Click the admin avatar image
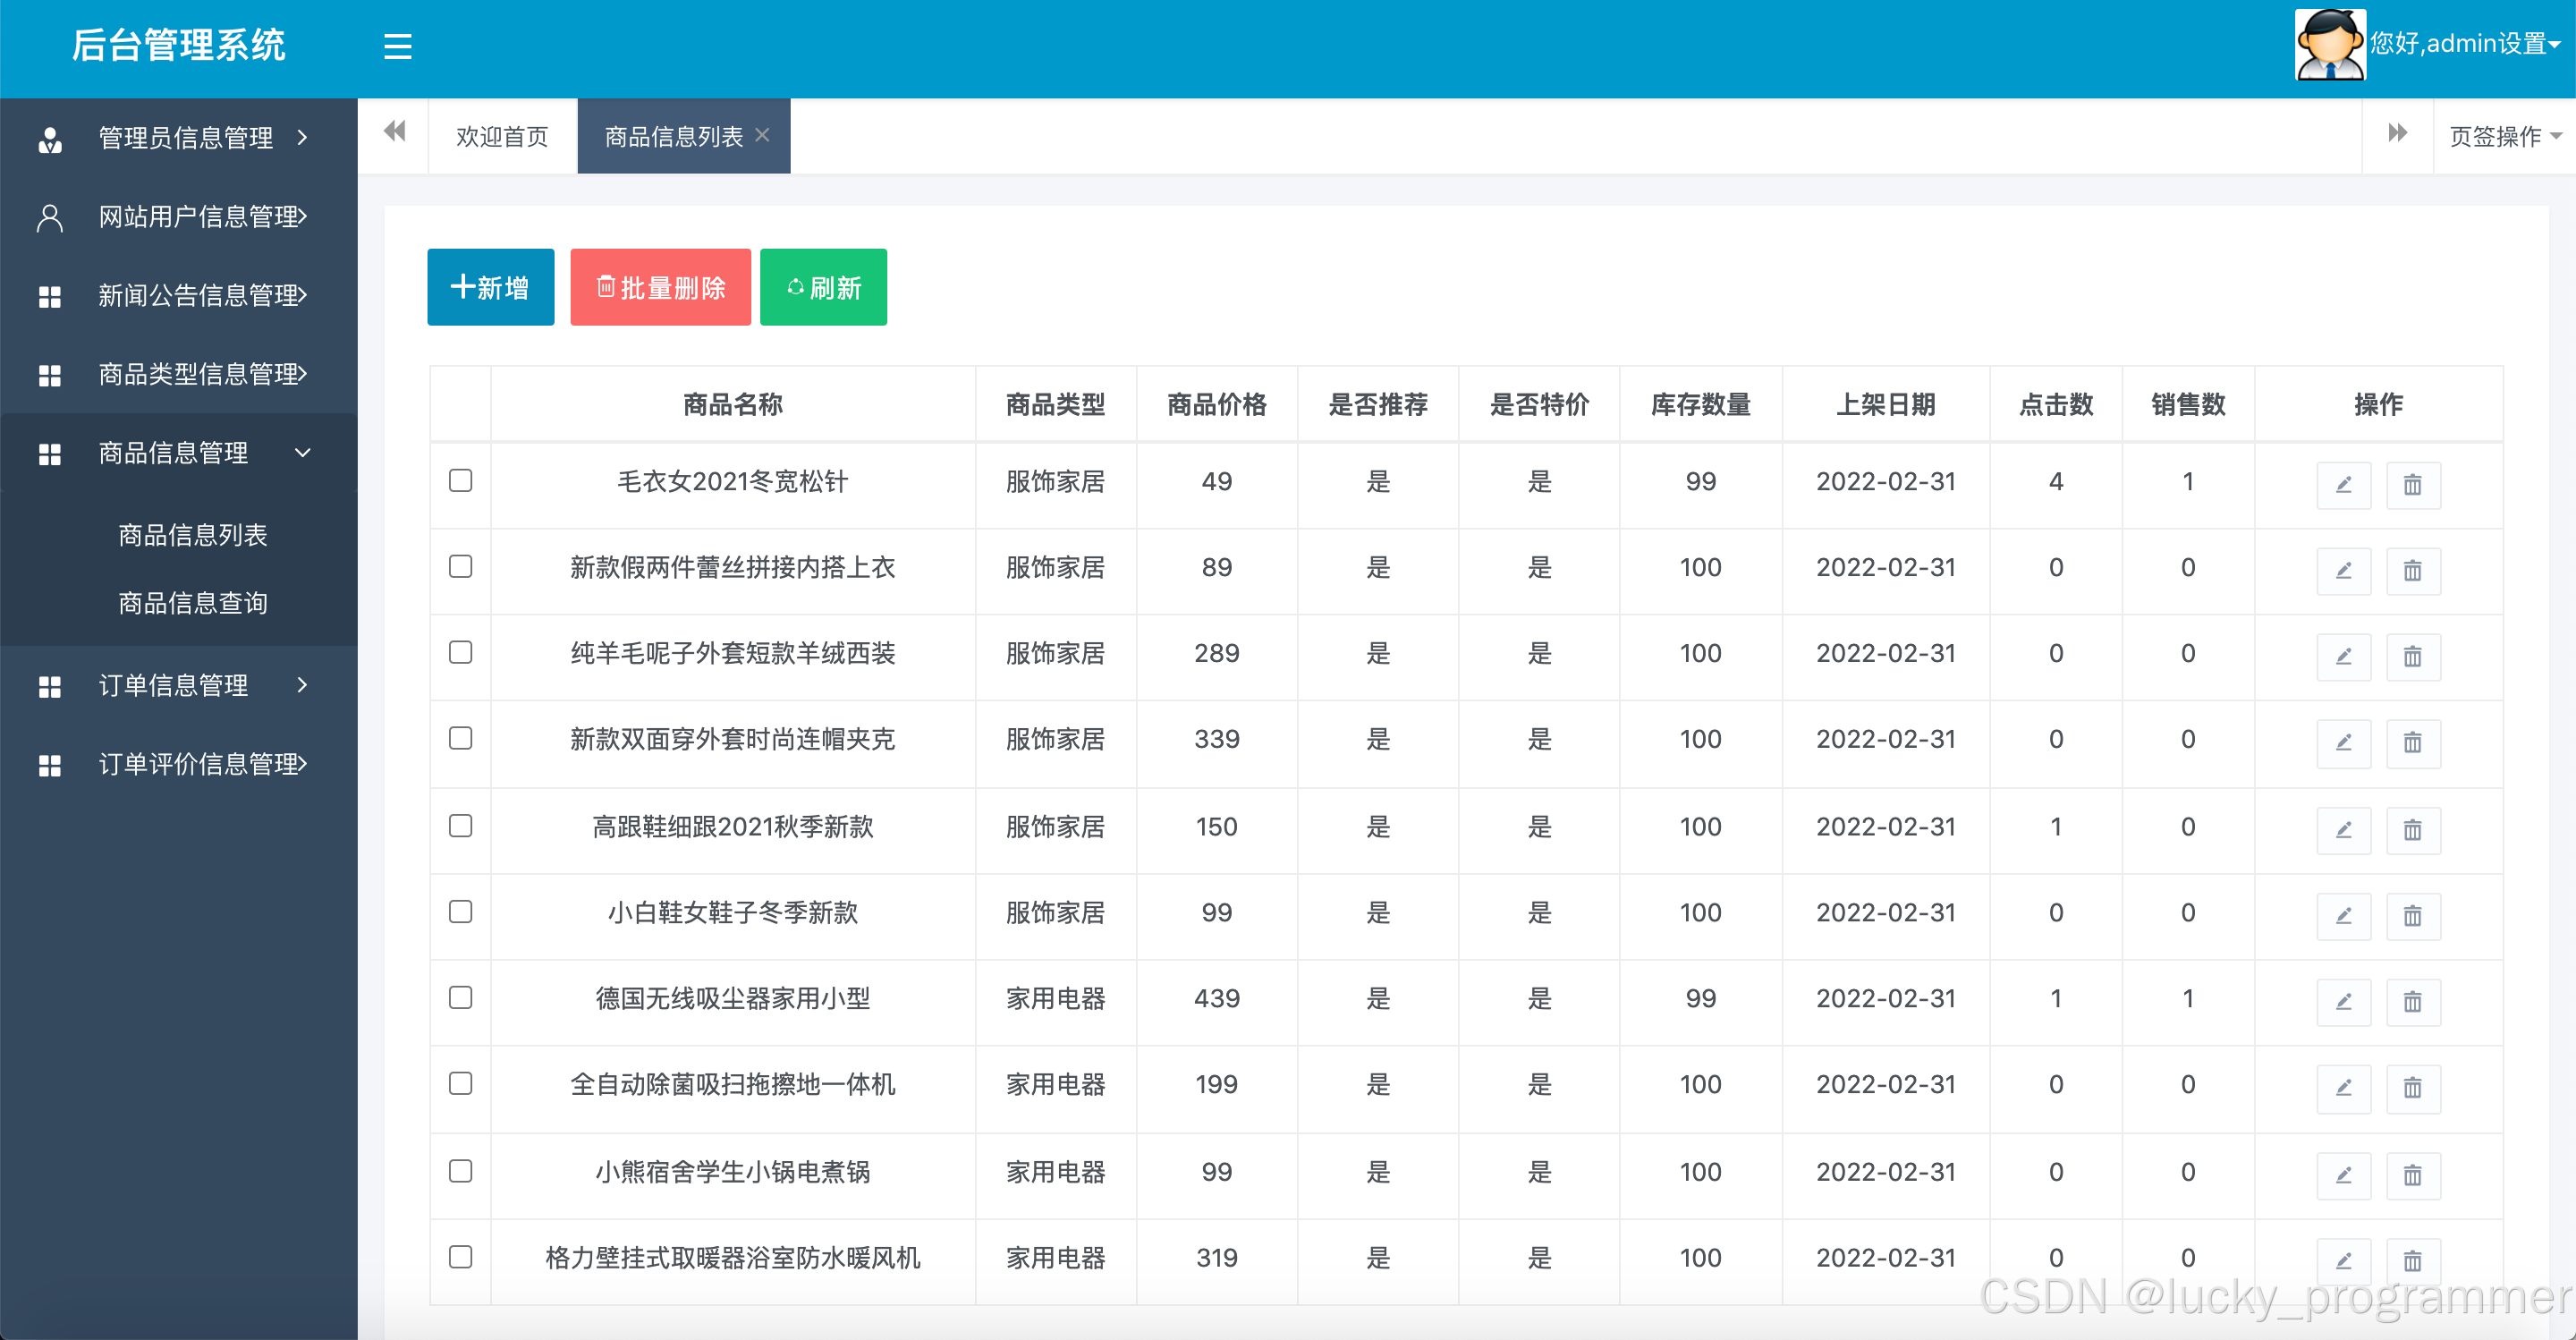 click(2329, 44)
